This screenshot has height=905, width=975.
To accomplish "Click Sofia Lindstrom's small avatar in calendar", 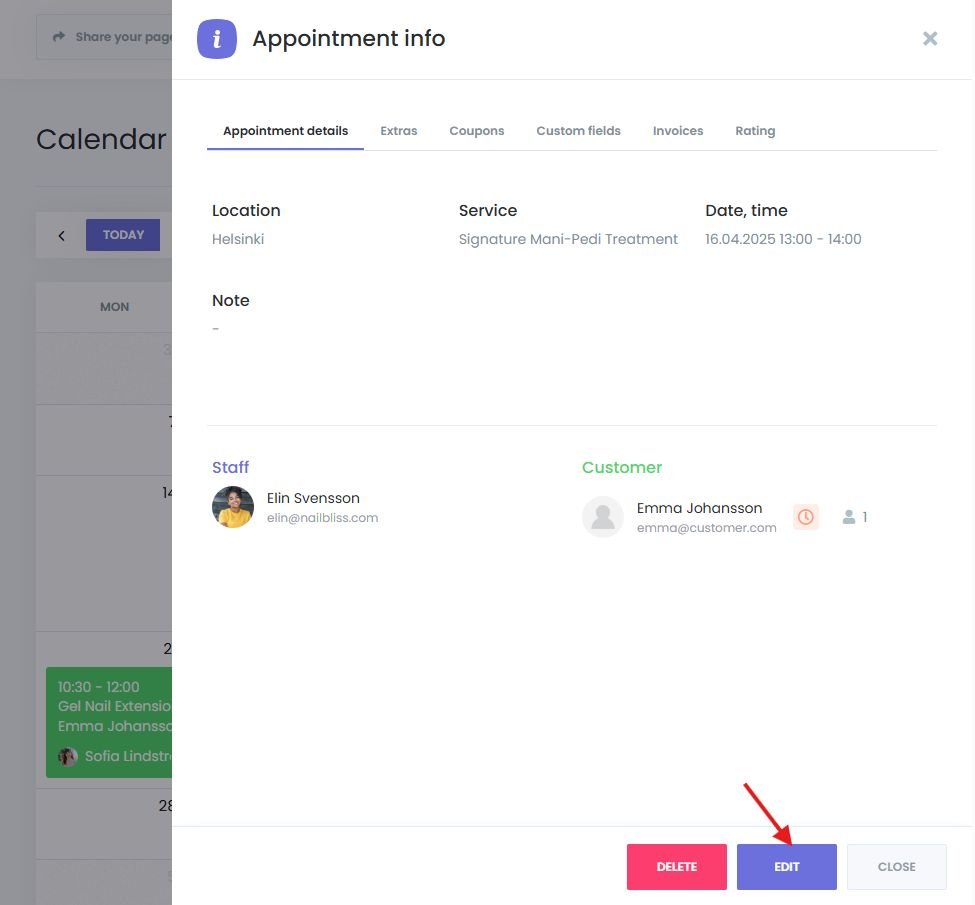I will click(x=68, y=756).
